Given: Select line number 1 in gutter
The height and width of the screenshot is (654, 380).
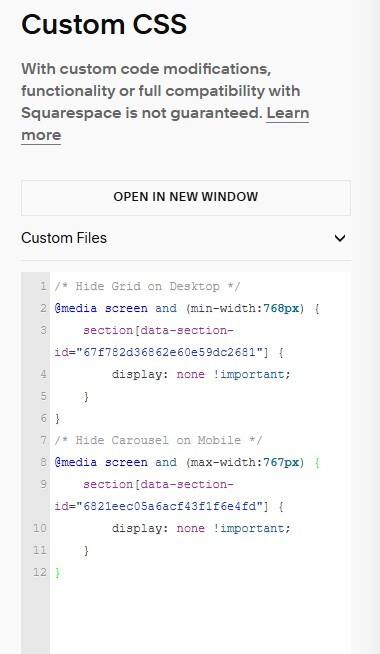Looking at the screenshot, I should click(x=43, y=287).
